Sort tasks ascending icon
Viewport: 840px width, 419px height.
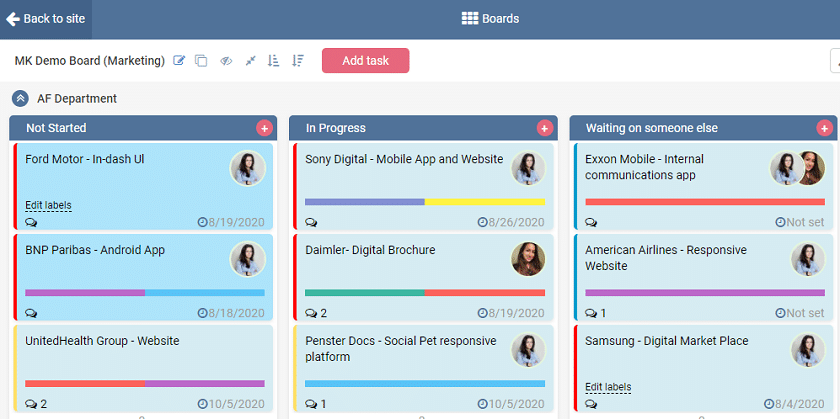coord(274,61)
